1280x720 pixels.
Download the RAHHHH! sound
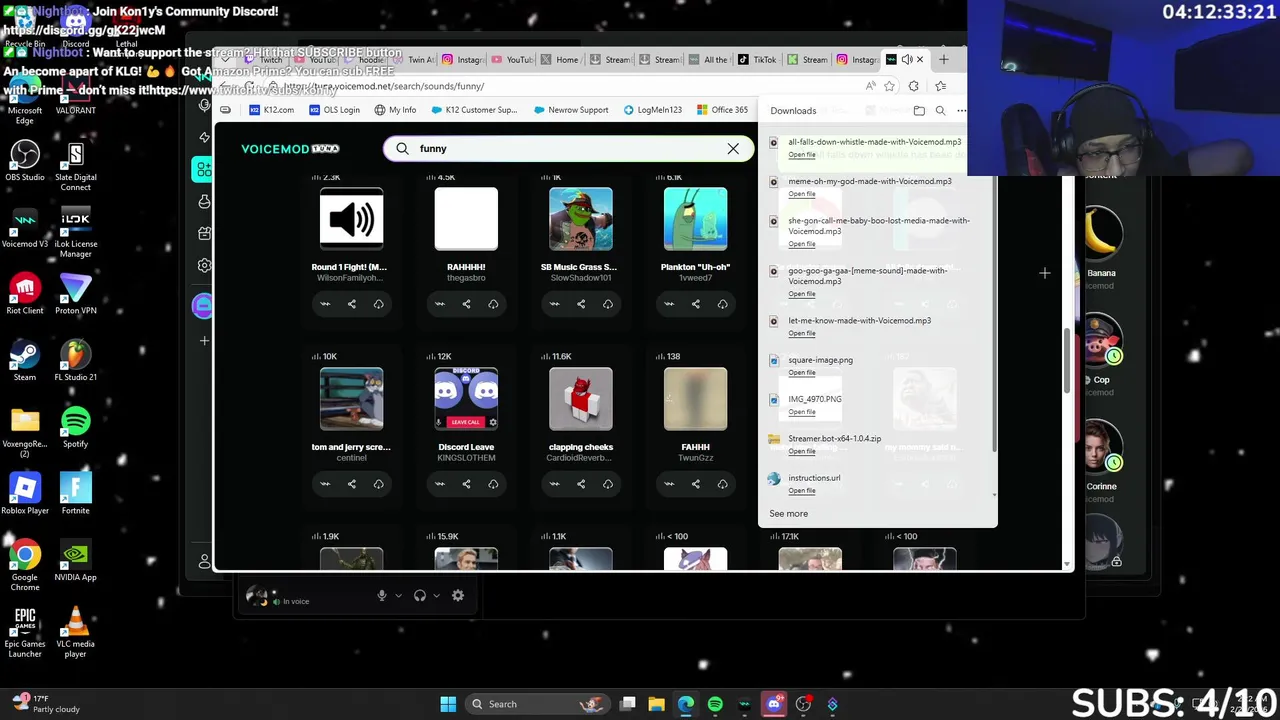click(493, 304)
